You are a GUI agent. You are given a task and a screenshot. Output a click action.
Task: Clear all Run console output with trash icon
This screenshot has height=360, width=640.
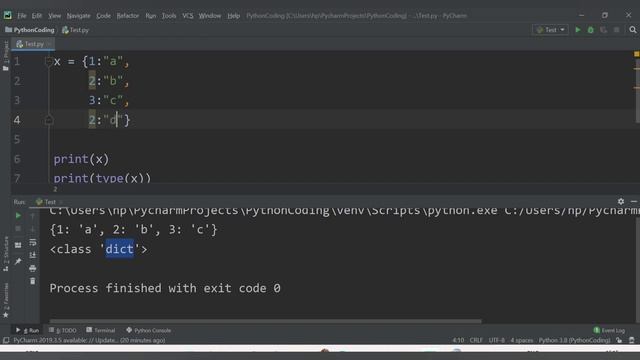[33, 281]
